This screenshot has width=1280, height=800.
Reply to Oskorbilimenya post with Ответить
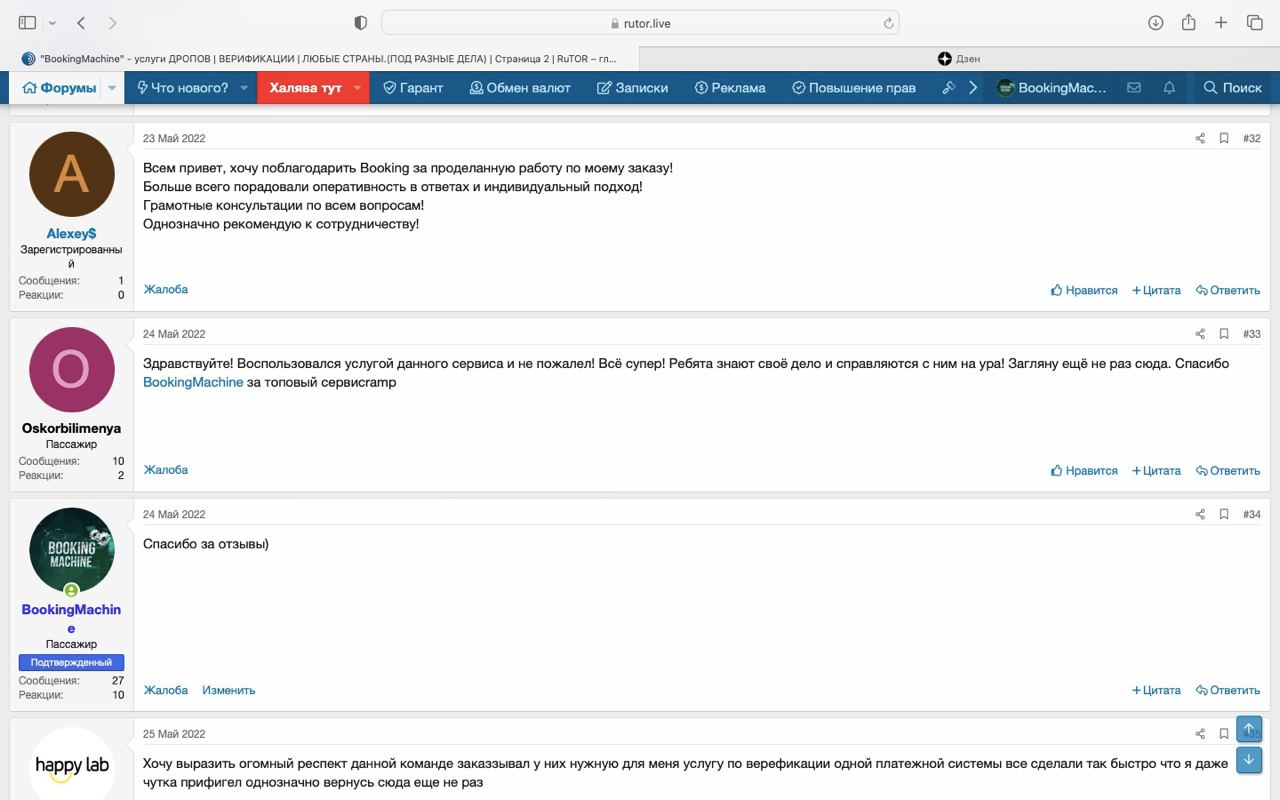point(1228,470)
